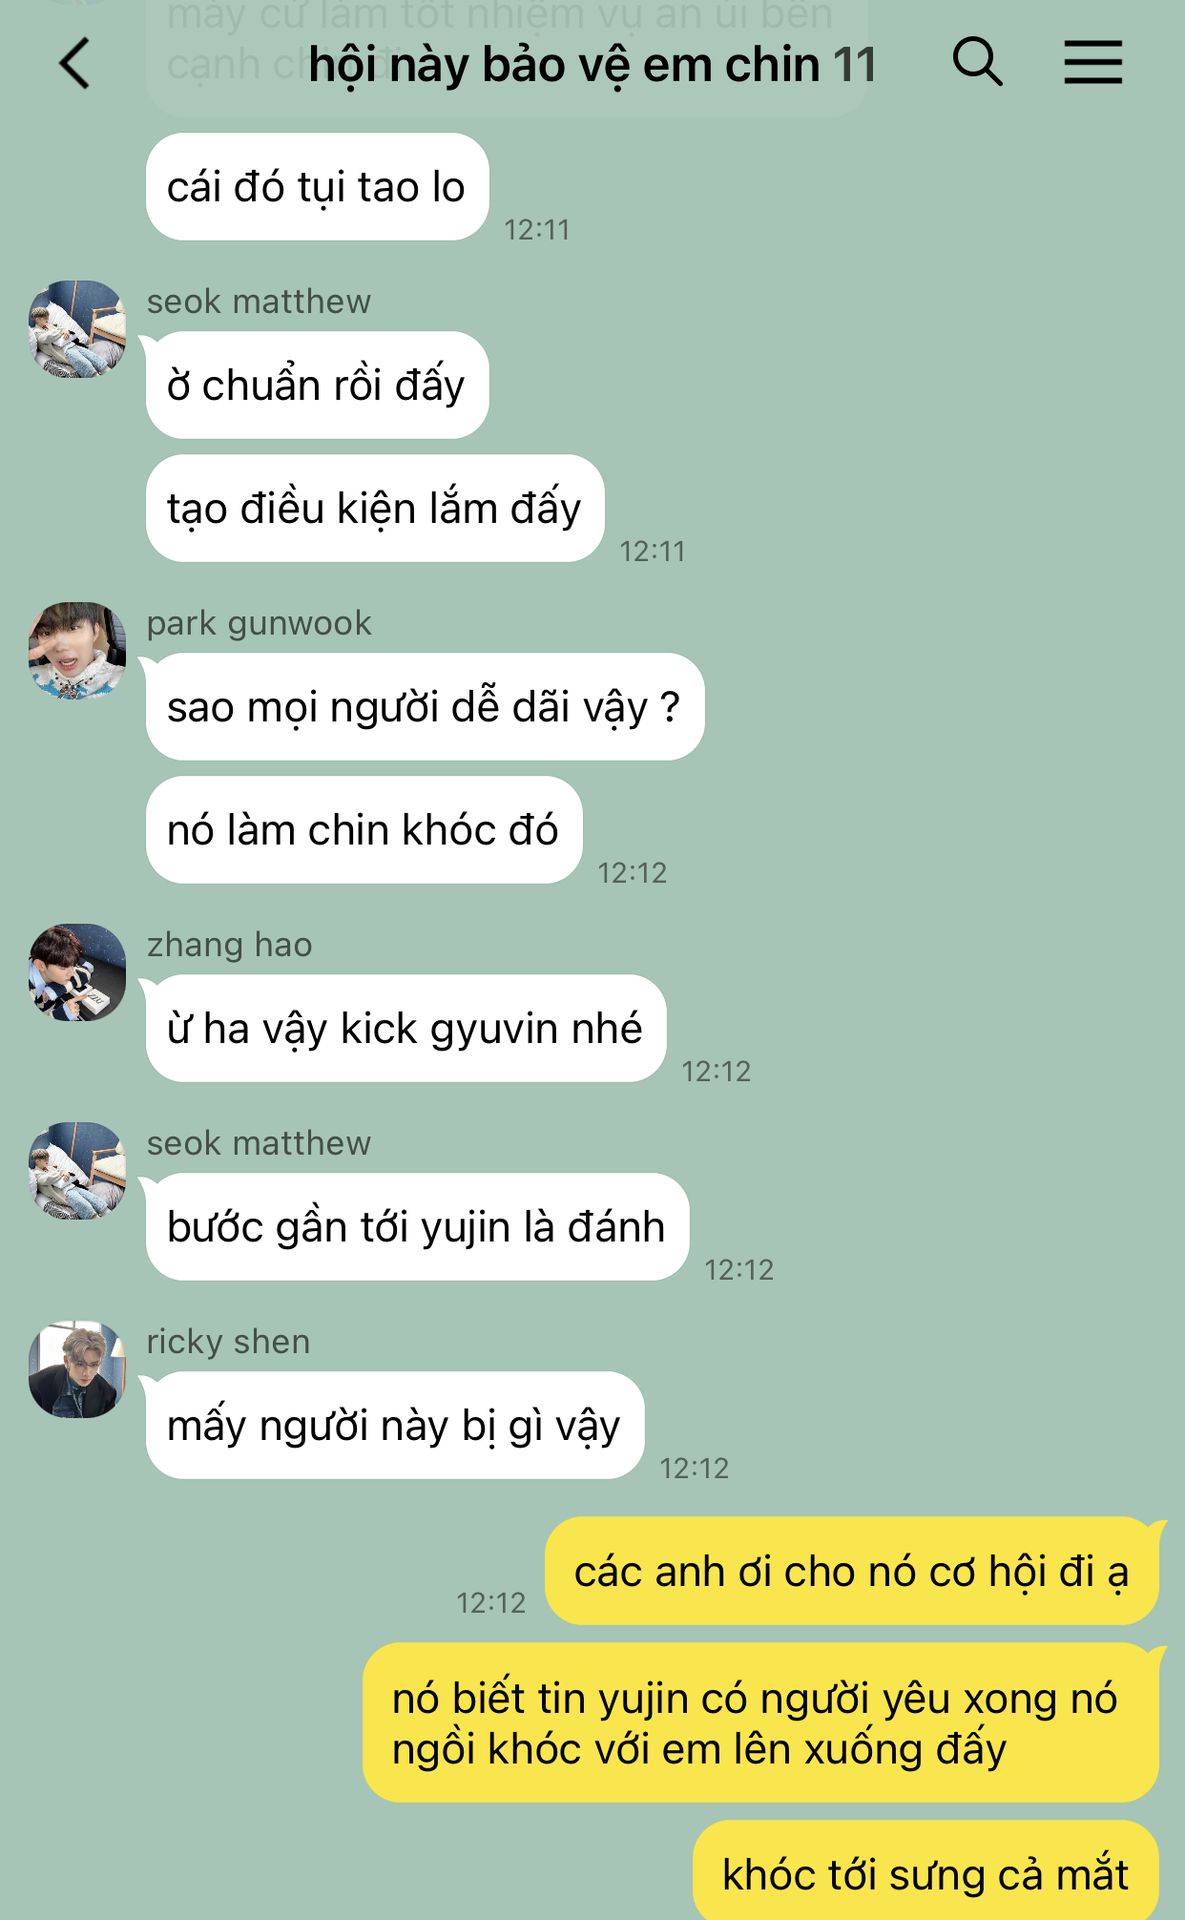Open the hamburger menu icon
This screenshot has height=1920, width=1185.
tap(1093, 62)
